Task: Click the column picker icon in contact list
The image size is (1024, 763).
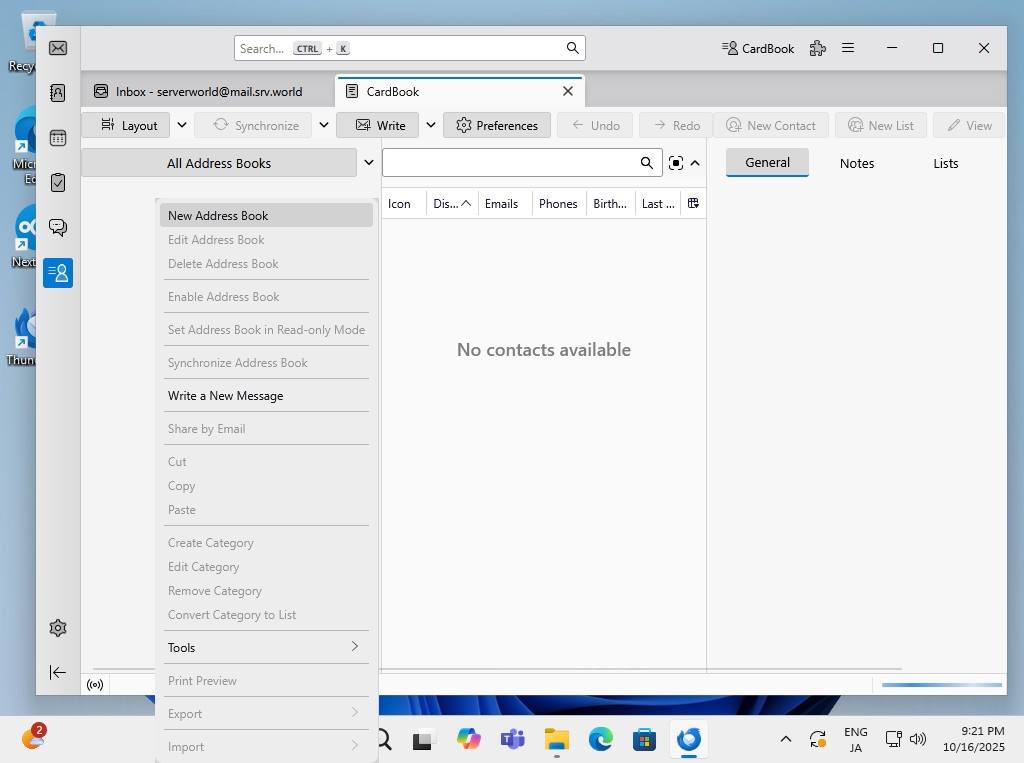Action: tap(693, 204)
